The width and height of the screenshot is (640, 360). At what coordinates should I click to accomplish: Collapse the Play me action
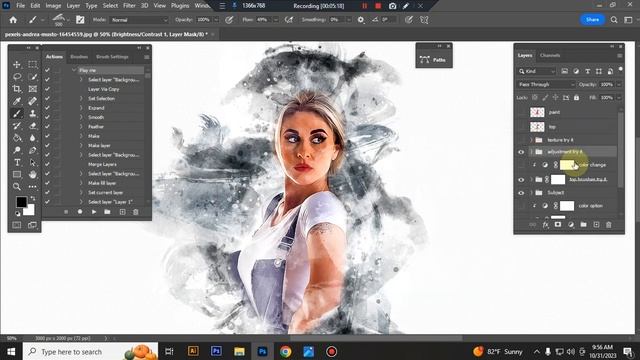[74, 70]
